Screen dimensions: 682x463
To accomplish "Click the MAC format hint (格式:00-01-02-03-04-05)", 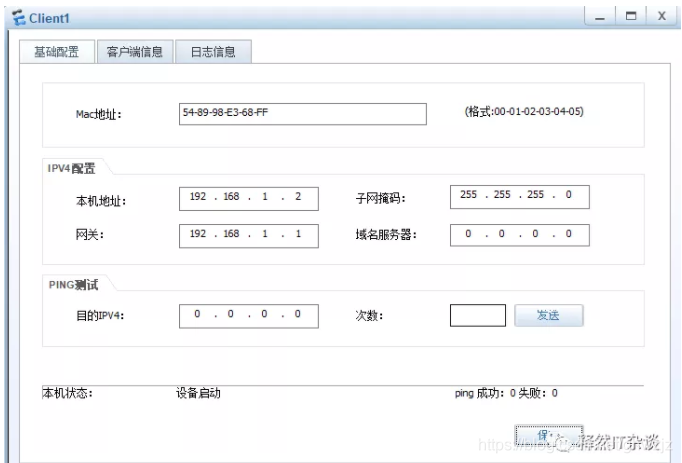I will coord(524,112).
